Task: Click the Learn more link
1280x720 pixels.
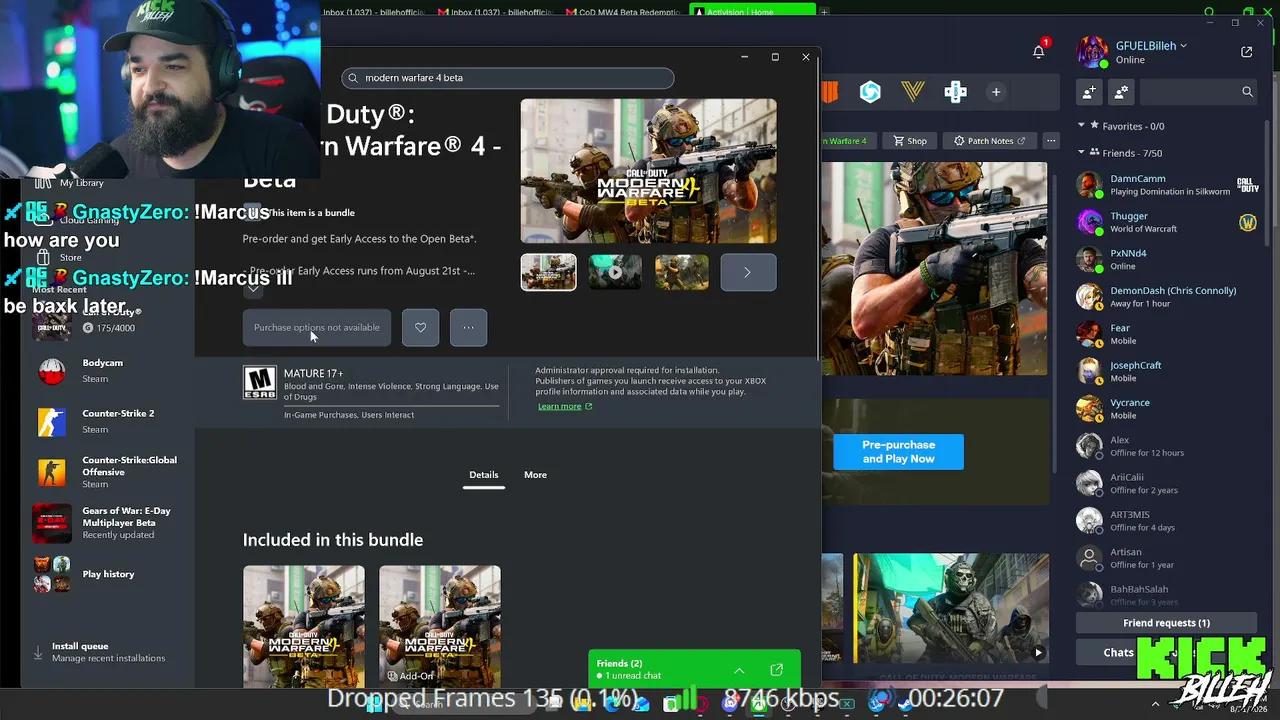Action: (x=565, y=406)
